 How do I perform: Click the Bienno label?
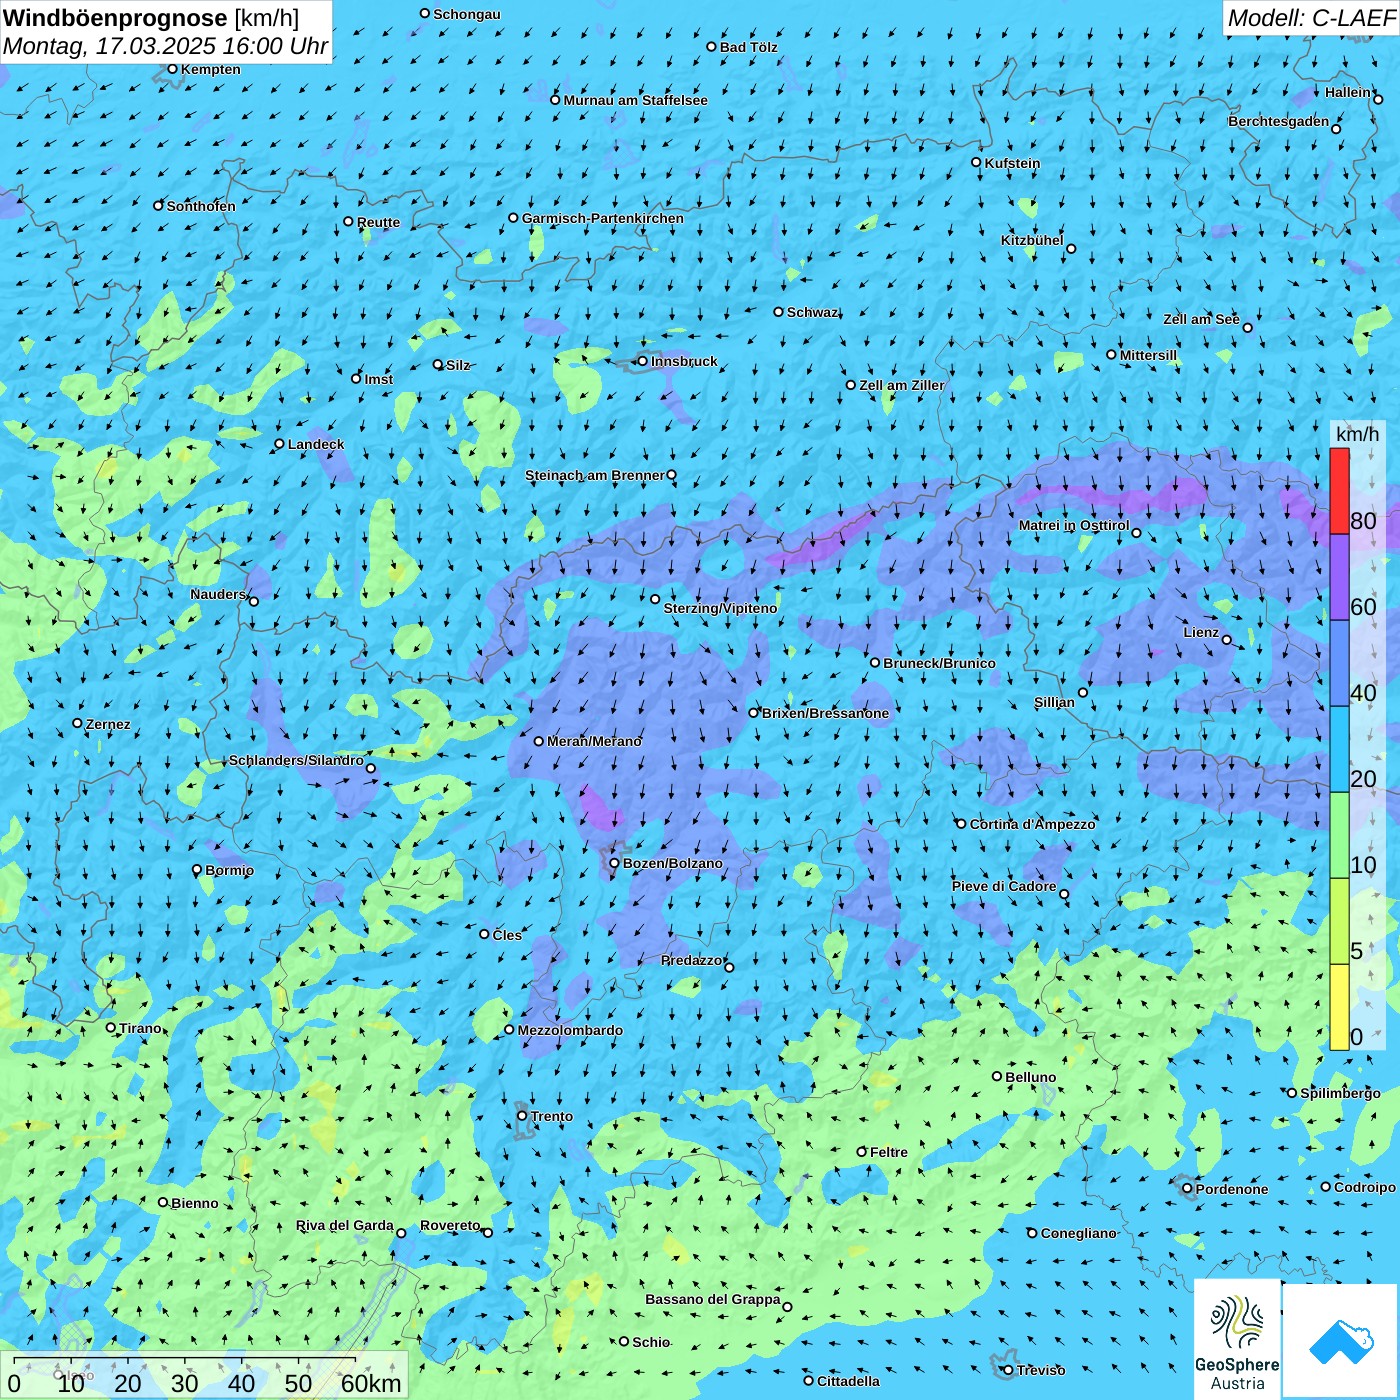click(195, 1203)
